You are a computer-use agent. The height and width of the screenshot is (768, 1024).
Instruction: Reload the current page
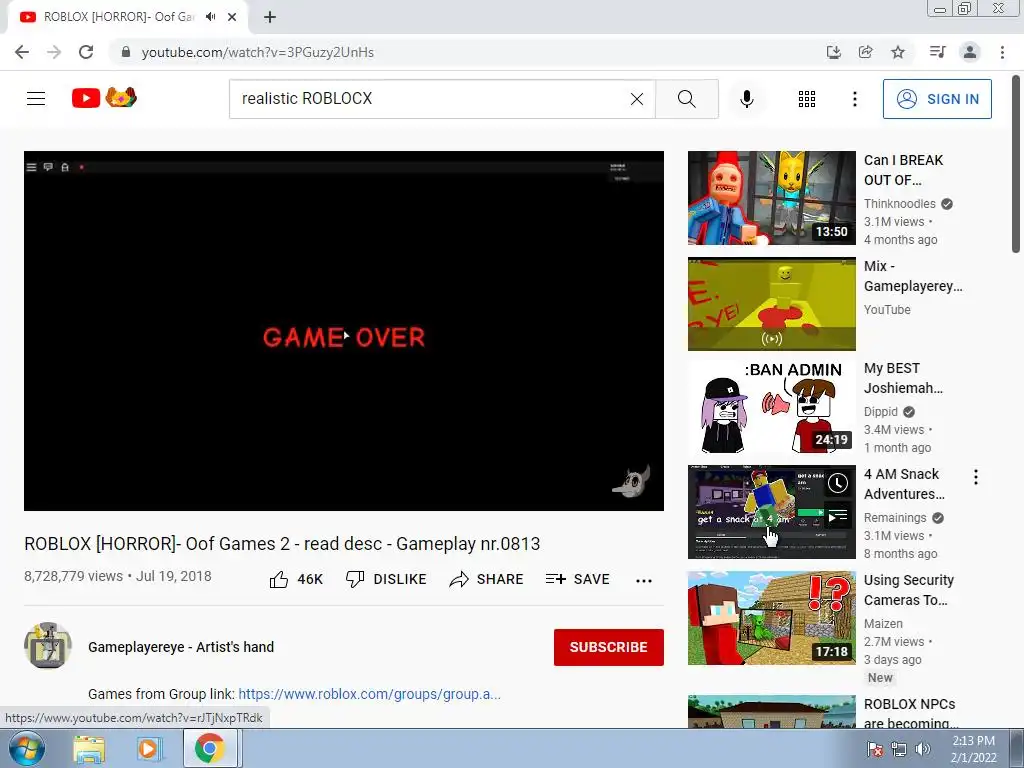coord(86,52)
